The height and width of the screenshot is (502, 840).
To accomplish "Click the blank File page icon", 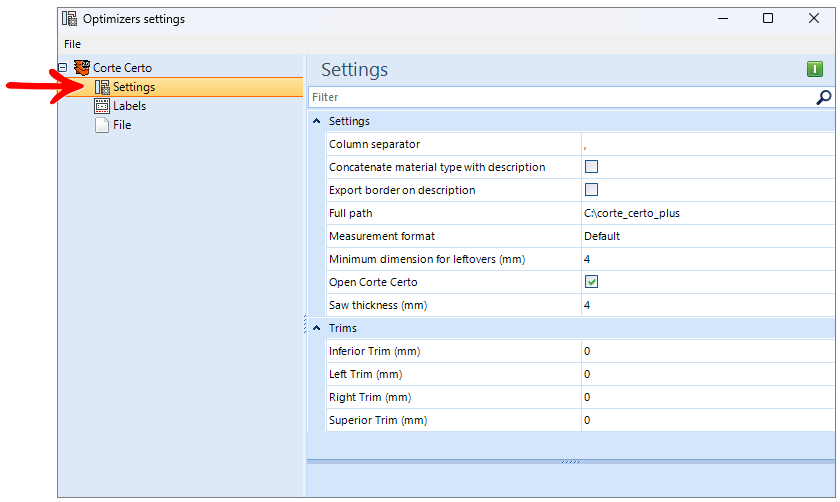I will point(102,125).
